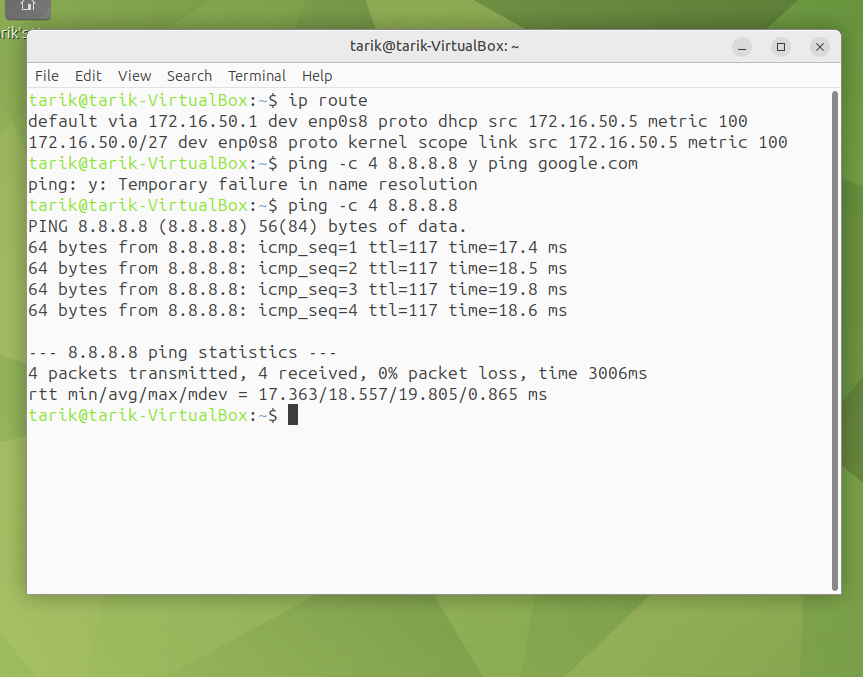
Task: Click the icmp_seq=3 reply line
Action: tap(297, 289)
